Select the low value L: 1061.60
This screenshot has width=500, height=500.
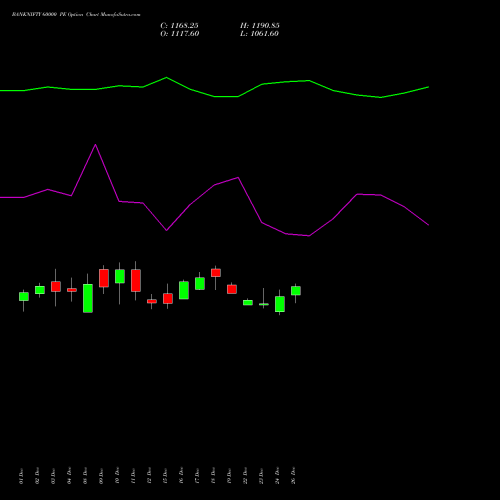(259, 34)
